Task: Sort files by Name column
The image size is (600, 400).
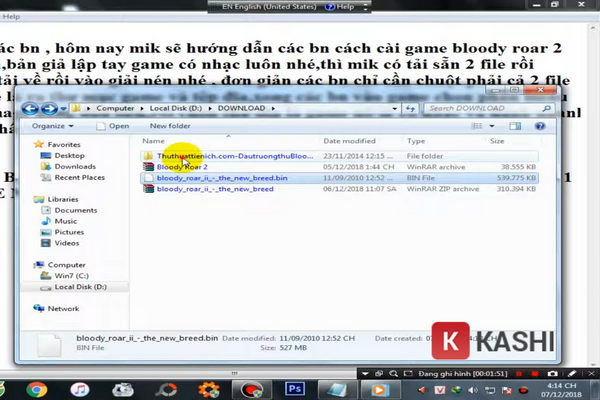Action: click(x=153, y=141)
